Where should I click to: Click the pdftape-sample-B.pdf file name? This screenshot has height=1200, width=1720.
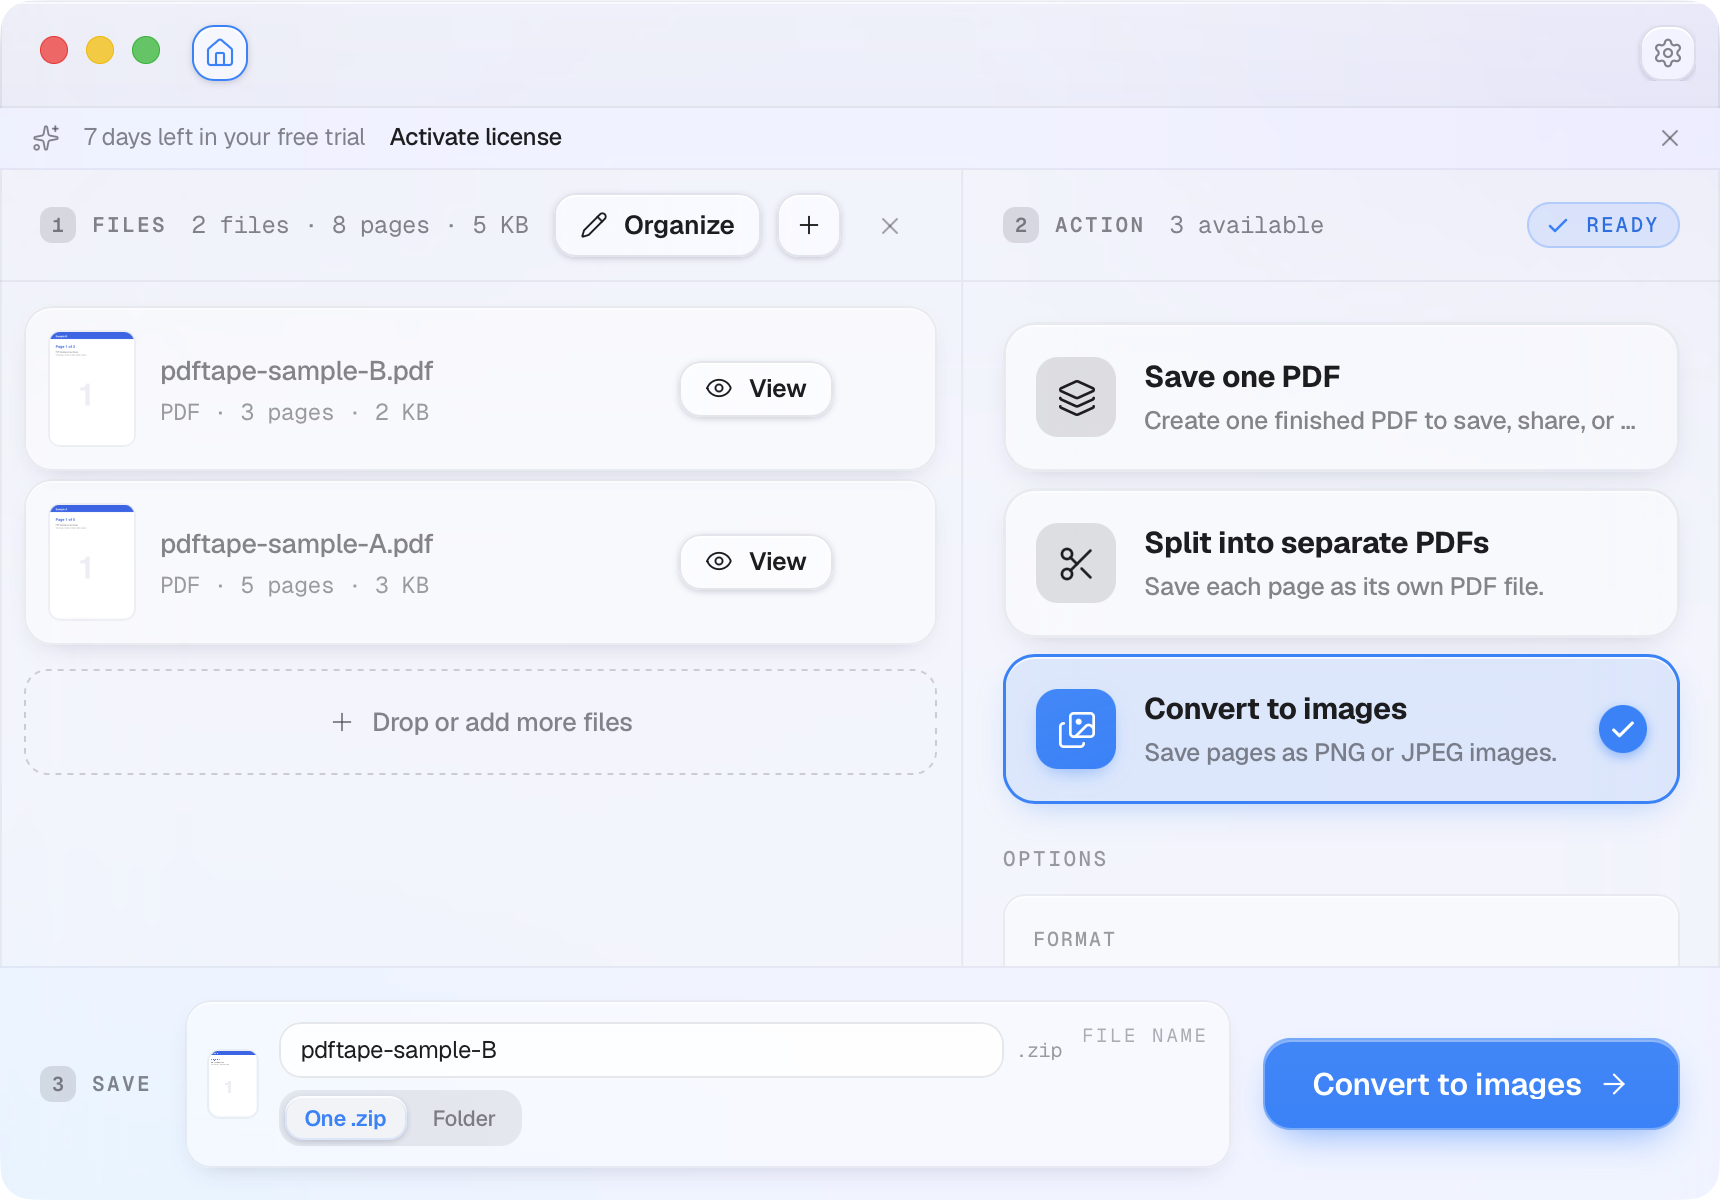pos(296,371)
